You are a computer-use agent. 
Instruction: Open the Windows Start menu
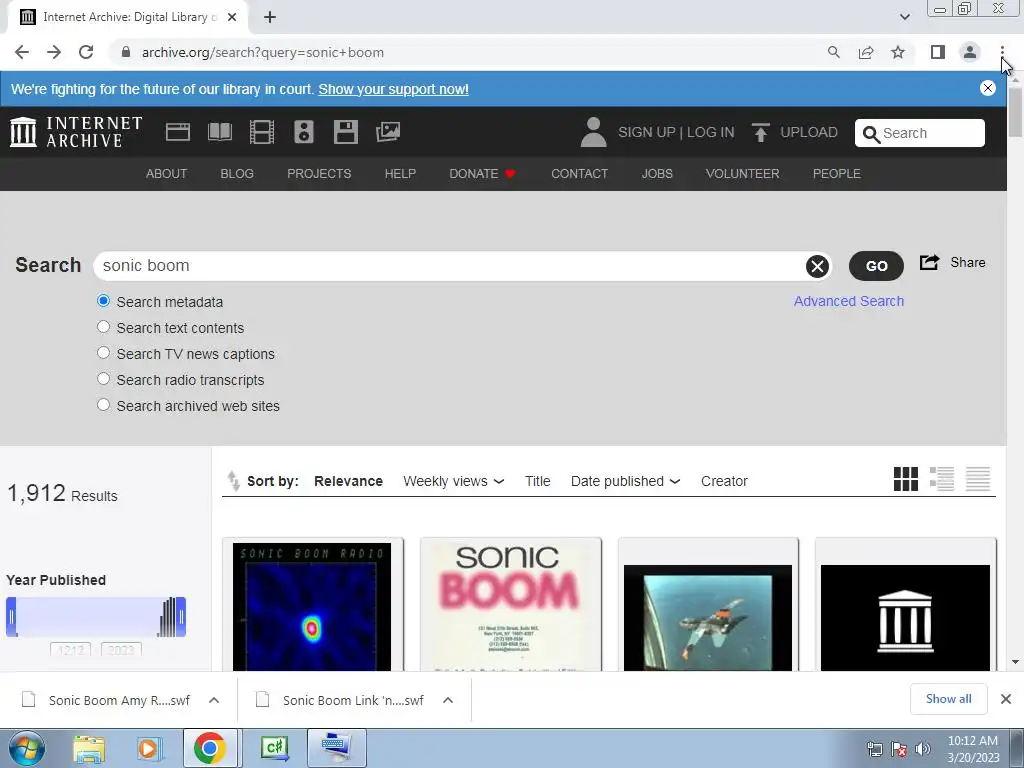[x=27, y=748]
